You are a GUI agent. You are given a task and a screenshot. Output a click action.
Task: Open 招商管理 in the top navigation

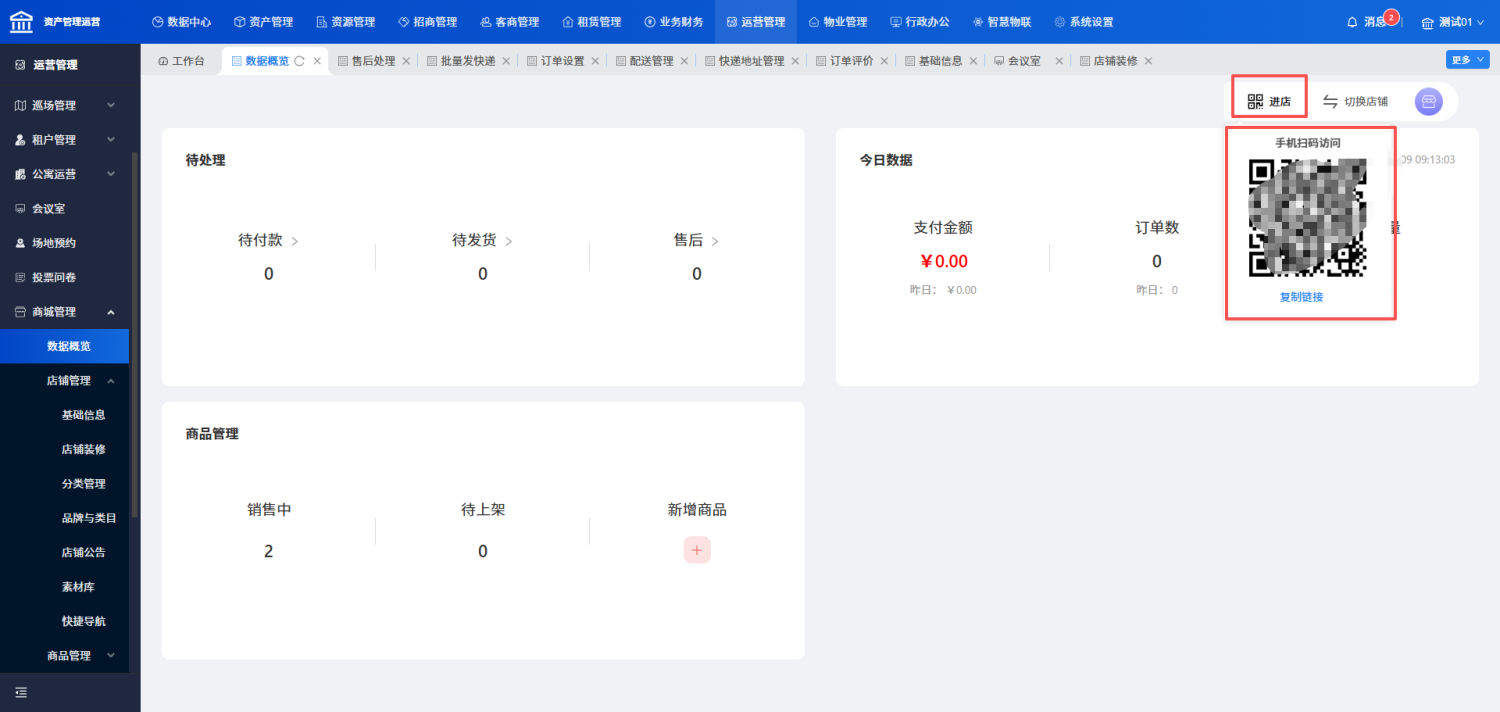(427, 22)
